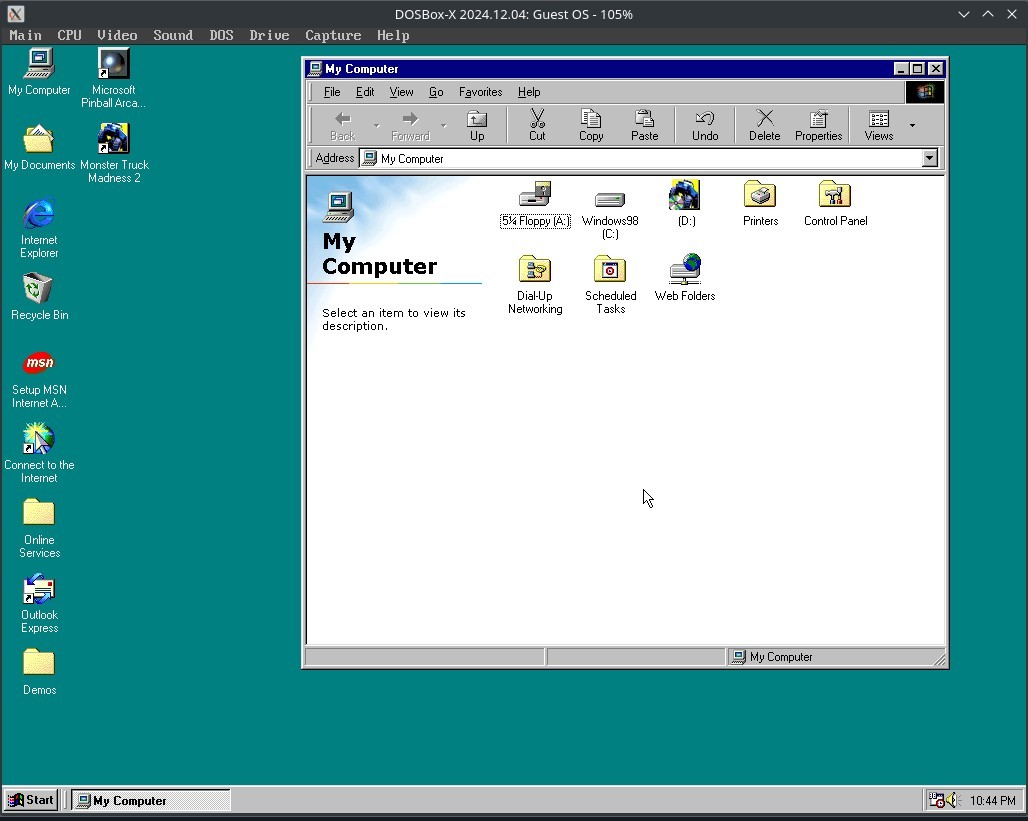Click the Cut toolbar button
Image resolution: width=1028 pixels, height=821 pixels.
click(537, 125)
